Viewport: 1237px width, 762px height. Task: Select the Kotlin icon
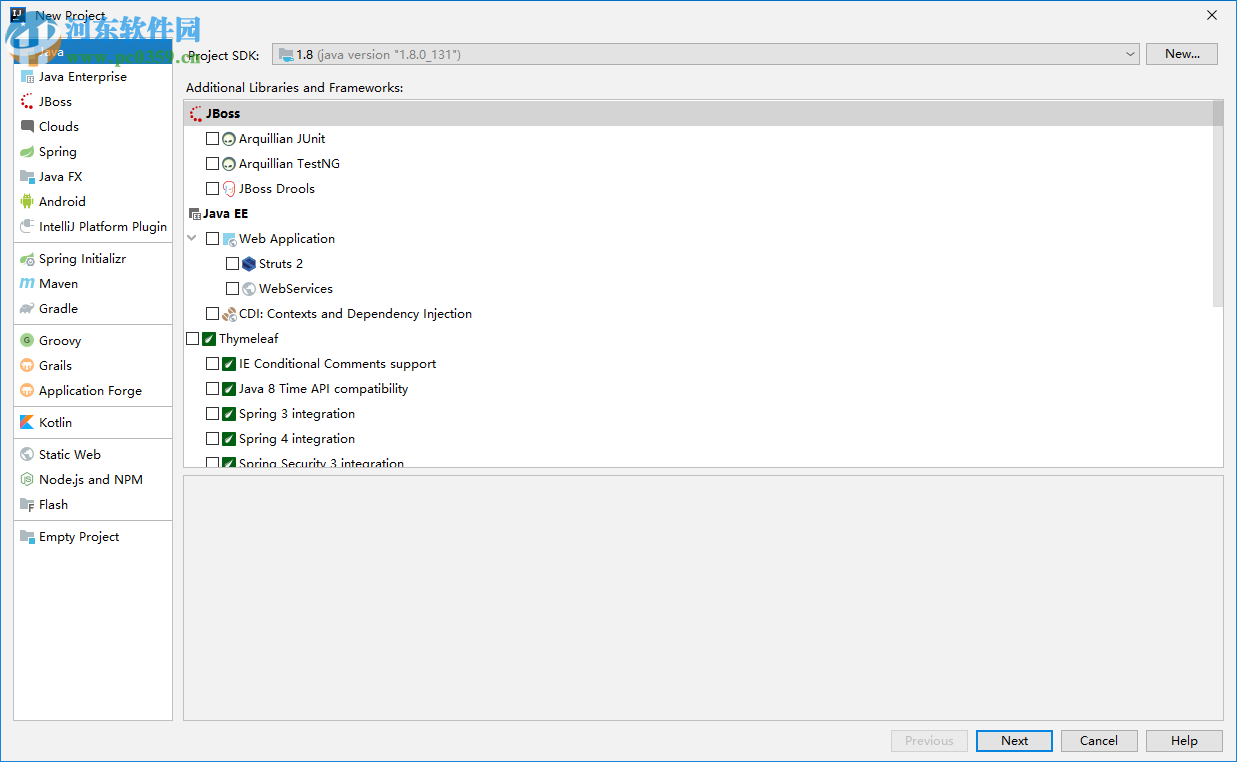[x=27, y=423]
